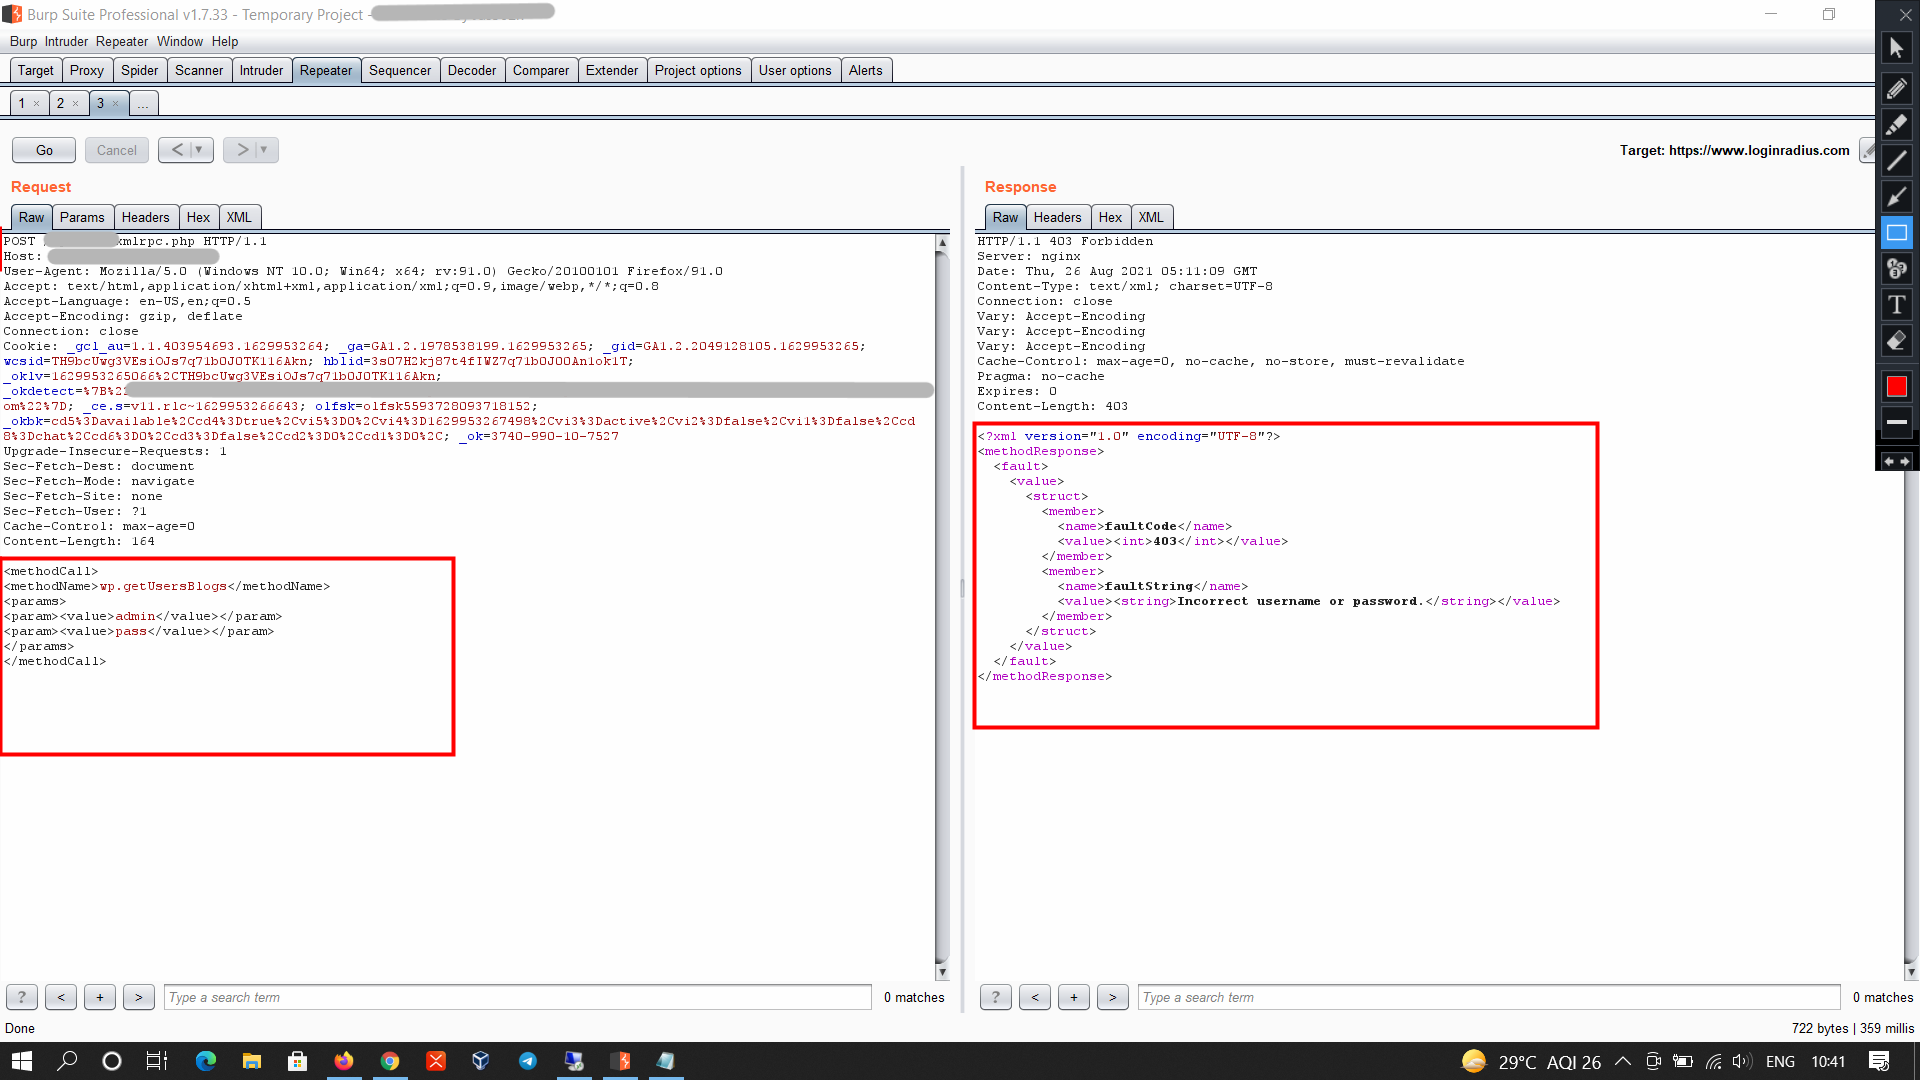Viewport: 1920px width, 1080px height.
Task: Close Repeater tab 1
Action: [37, 103]
